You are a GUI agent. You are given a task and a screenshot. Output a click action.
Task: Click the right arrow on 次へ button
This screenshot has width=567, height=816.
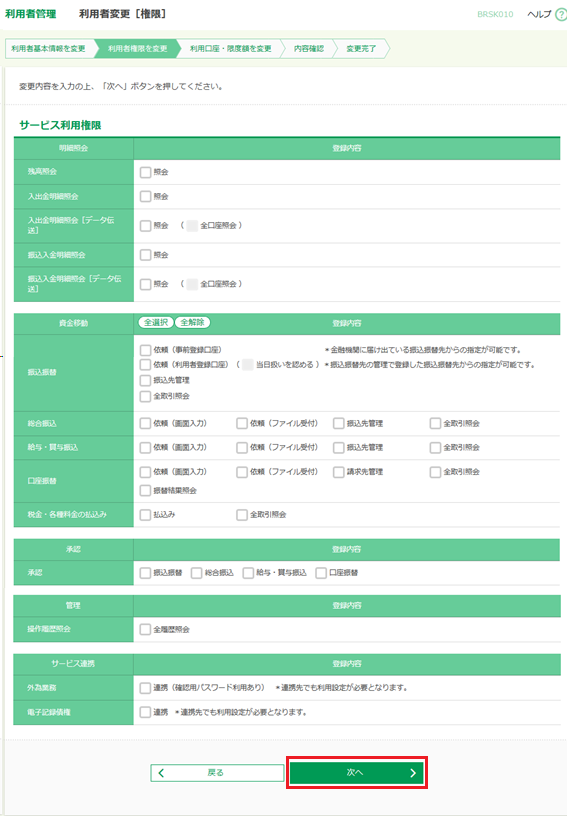click(413, 773)
